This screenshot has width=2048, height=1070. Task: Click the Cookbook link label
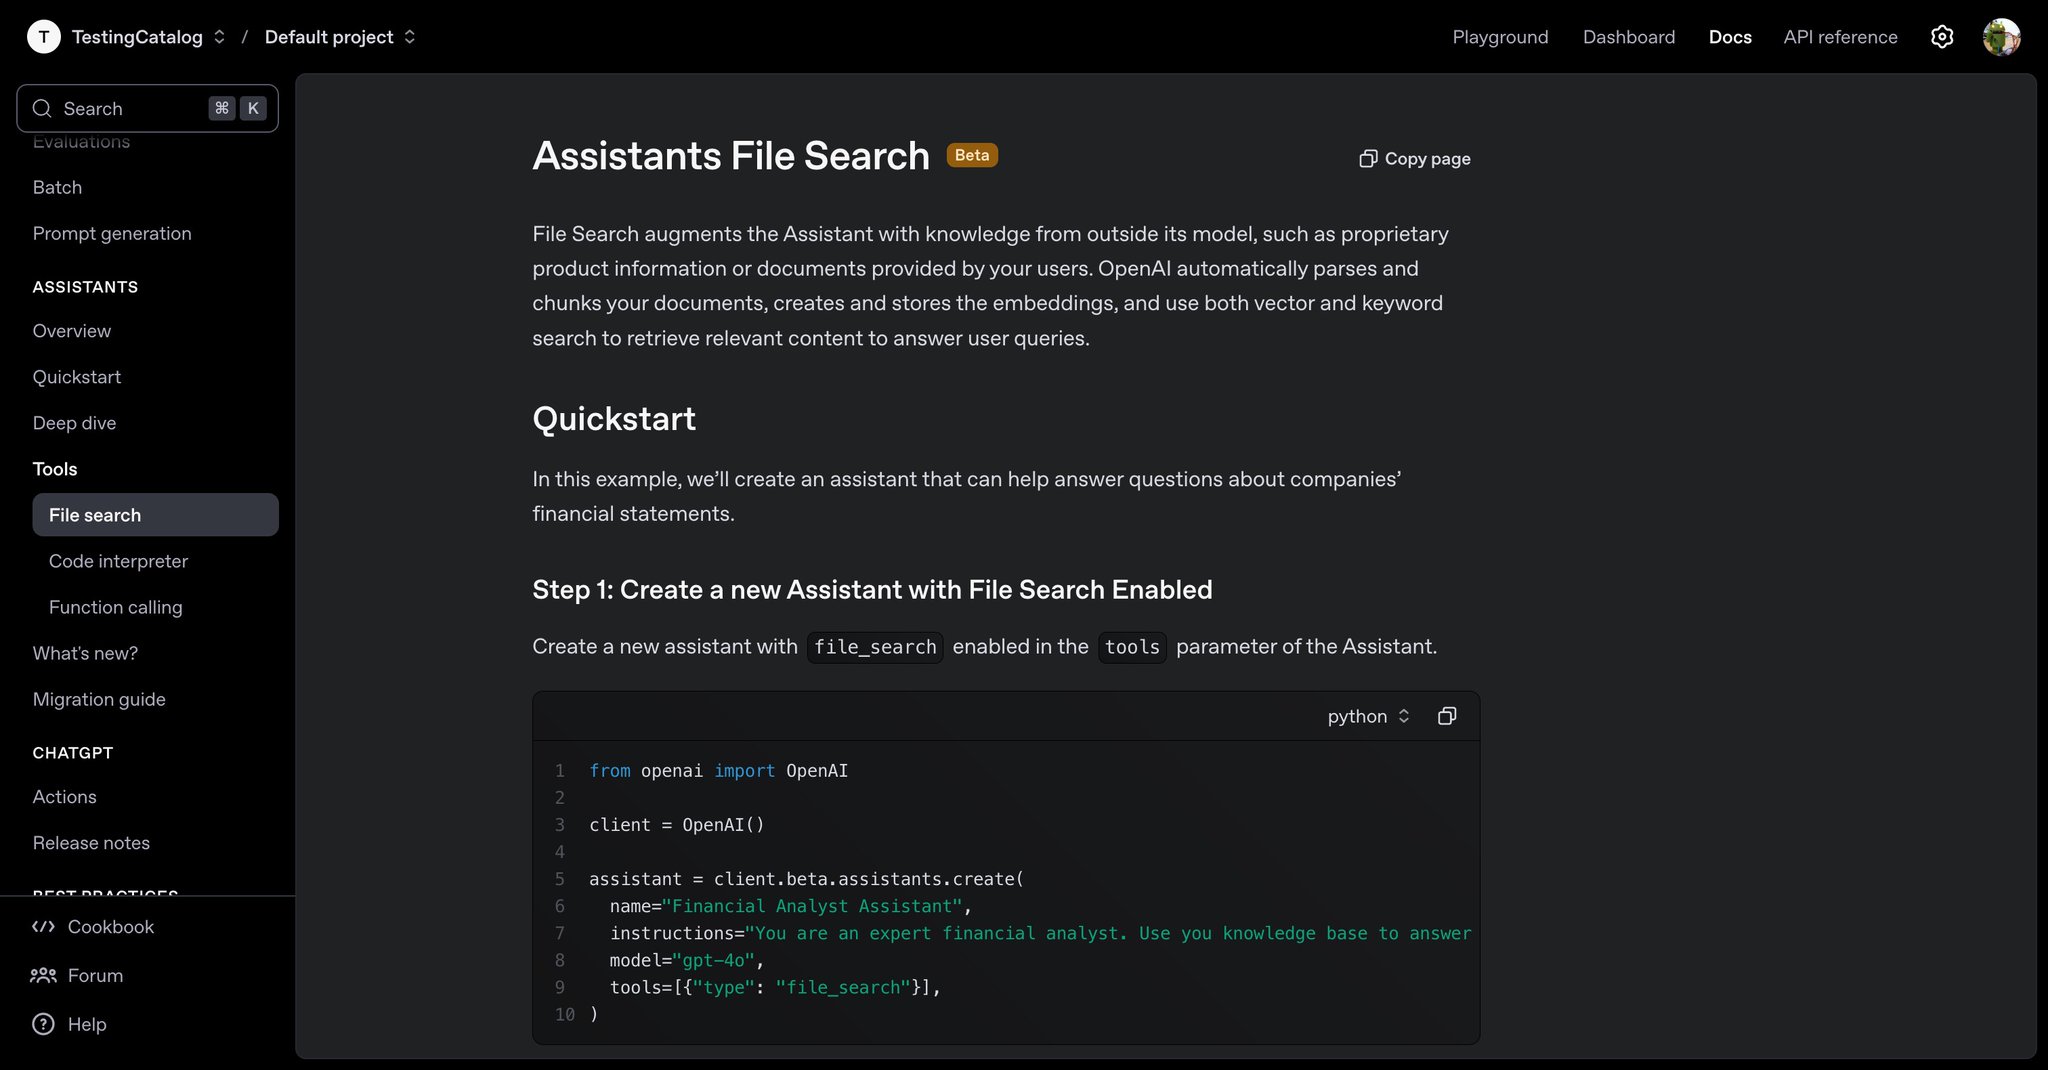click(111, 927)
